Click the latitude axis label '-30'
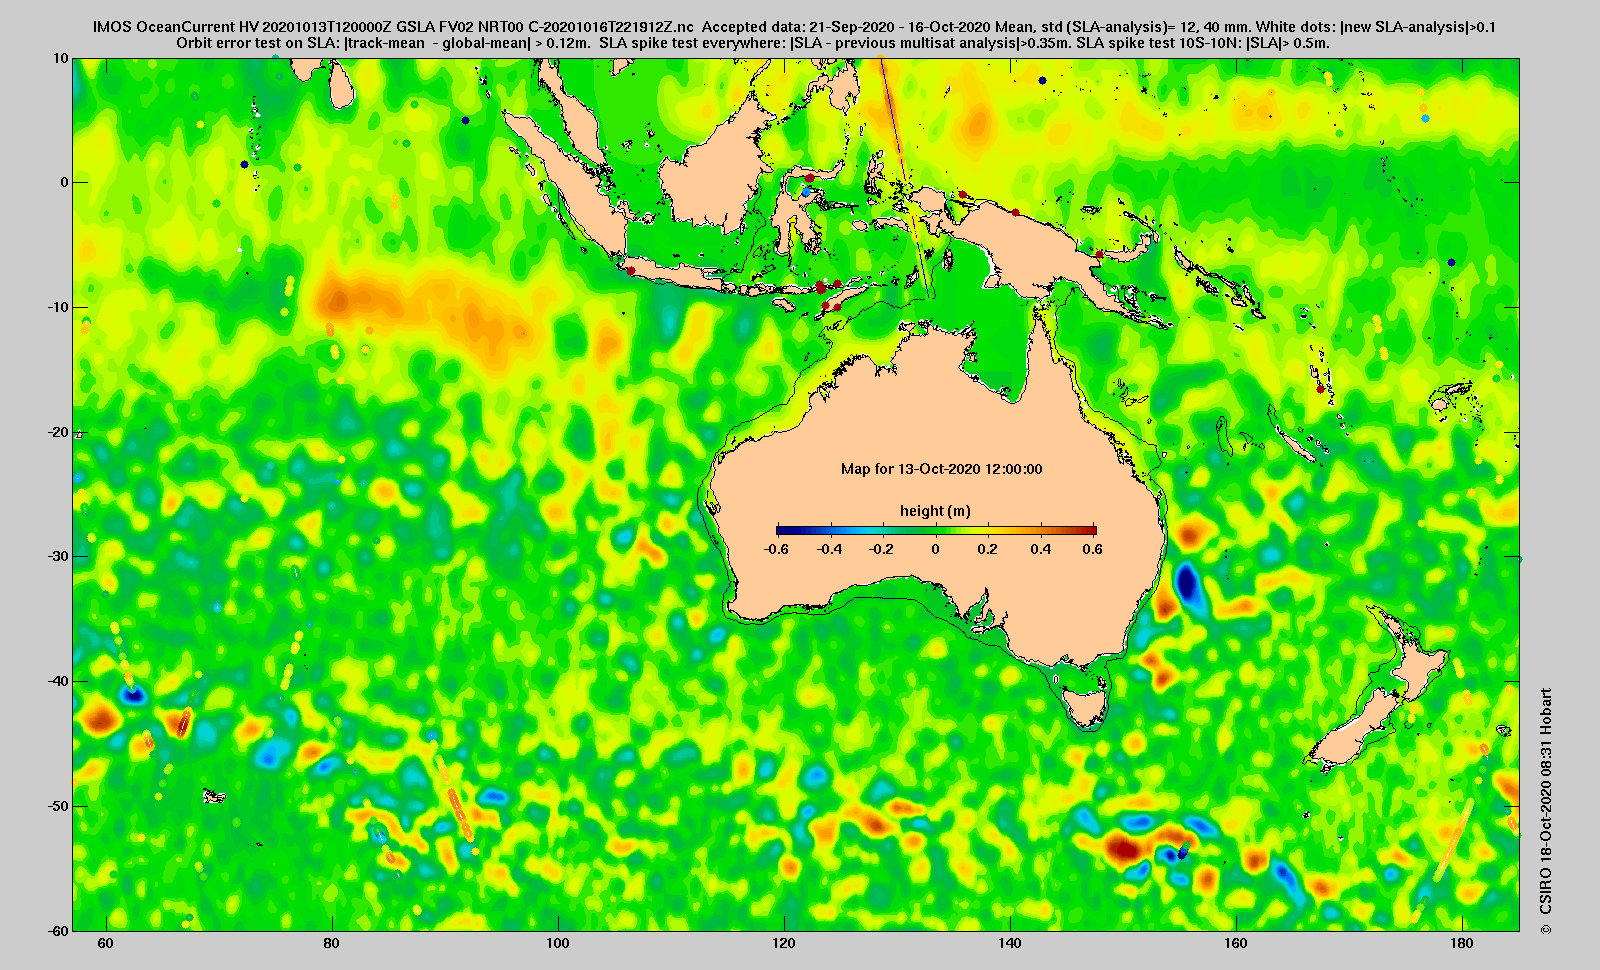 (59, 556)
